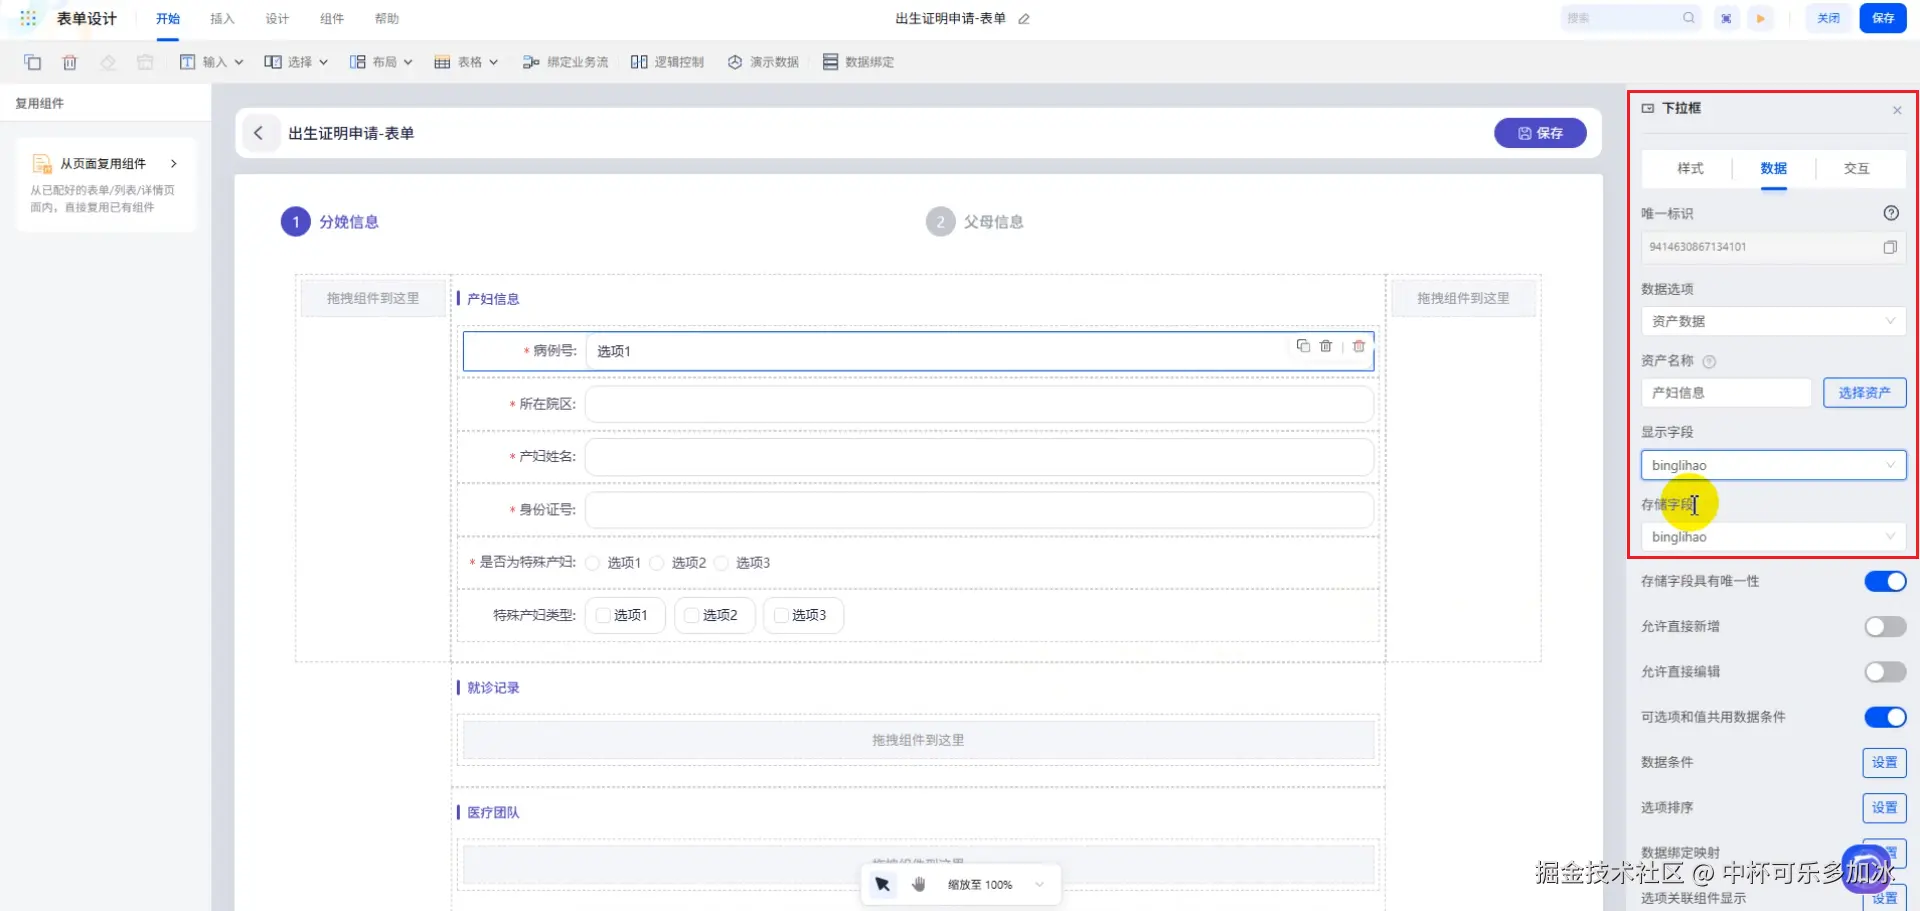Screen dimensions: 1920x911
Task: Switch to the 开始 menu tab
Action: (x=168, y=19)
